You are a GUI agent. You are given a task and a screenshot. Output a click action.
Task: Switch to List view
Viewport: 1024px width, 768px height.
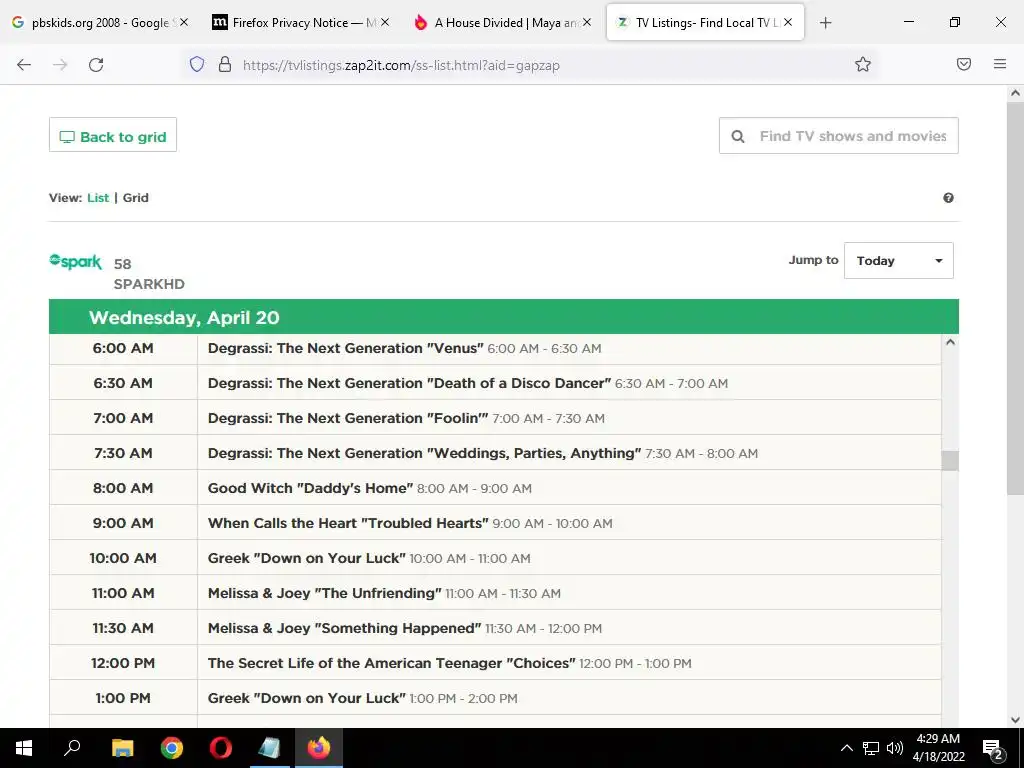[98, 198]
